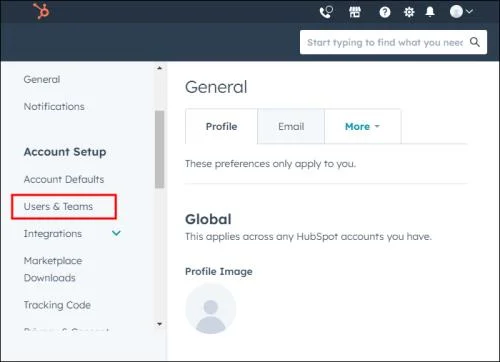
Task: Select General in the sidebar
Action: point(42,79)
